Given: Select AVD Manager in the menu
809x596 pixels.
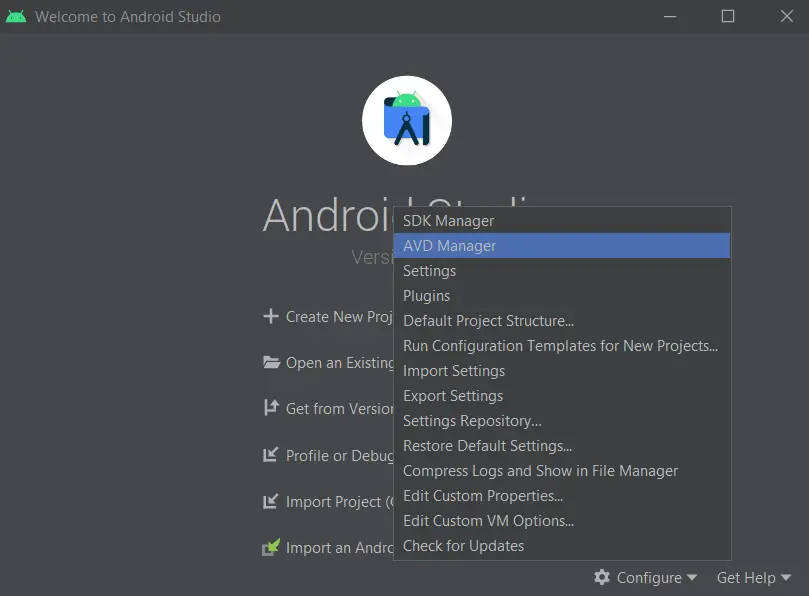Looking at the screenshot, I should (562, 246).
